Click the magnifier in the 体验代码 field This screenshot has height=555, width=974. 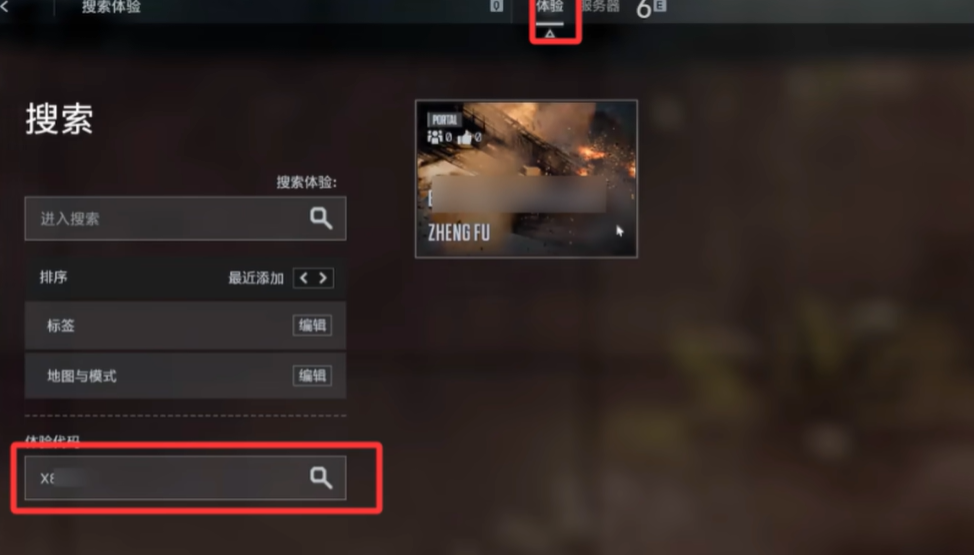[321, 477]
